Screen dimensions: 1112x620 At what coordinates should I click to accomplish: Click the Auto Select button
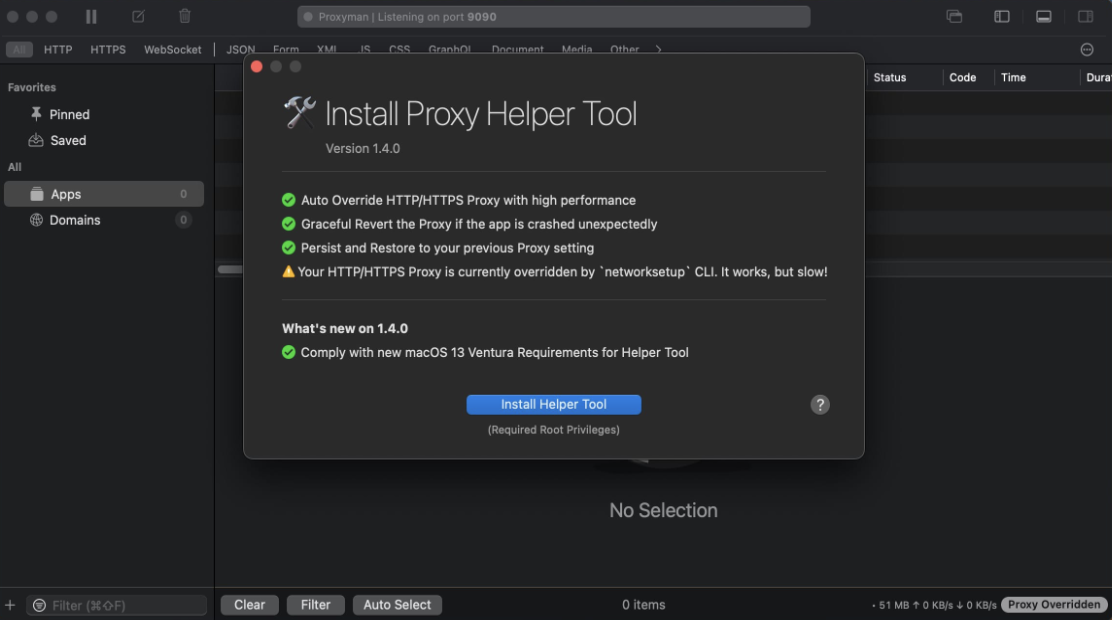[x=397, y=605]
